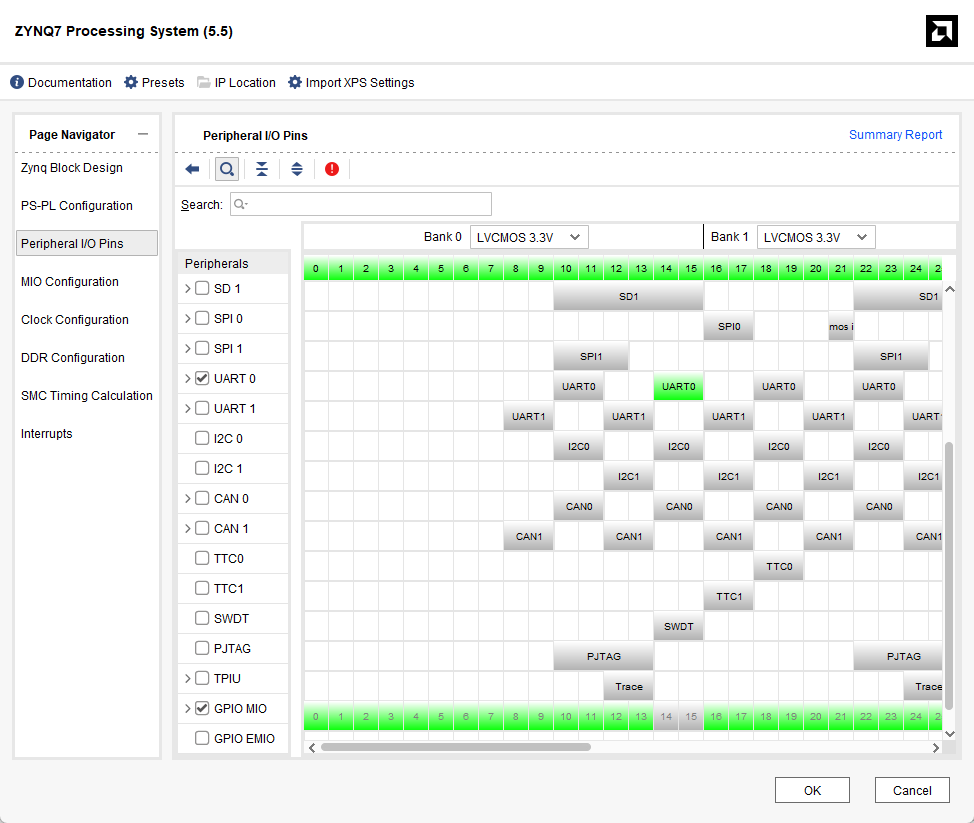This screenshot has height=823, width=974.
Task: Enable the UART 1 checkbox
Action: pos(202,408)
